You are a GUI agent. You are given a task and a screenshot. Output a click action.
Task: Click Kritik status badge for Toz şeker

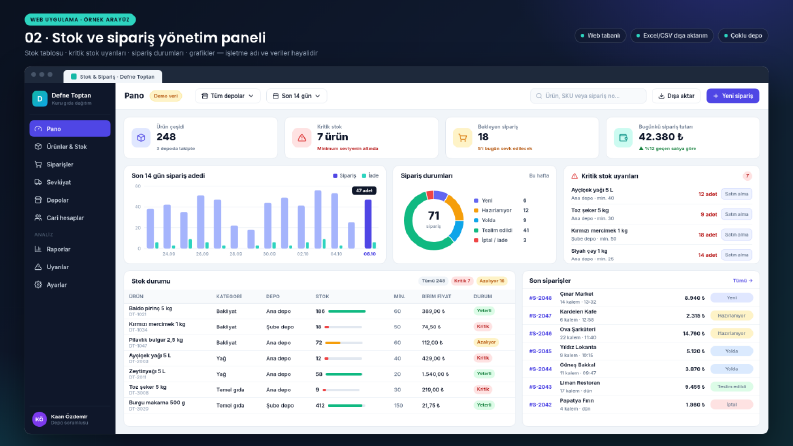(483, 389)
